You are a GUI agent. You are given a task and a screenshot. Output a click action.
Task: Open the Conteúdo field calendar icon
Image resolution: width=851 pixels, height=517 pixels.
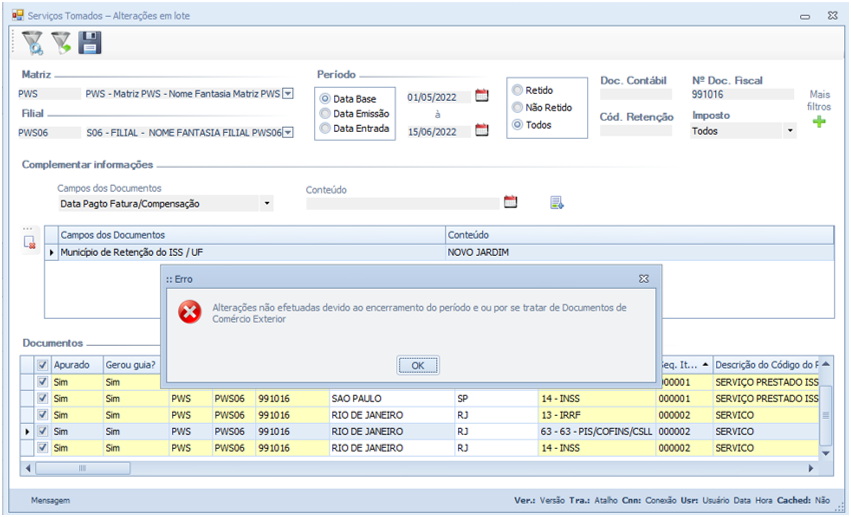510,202
